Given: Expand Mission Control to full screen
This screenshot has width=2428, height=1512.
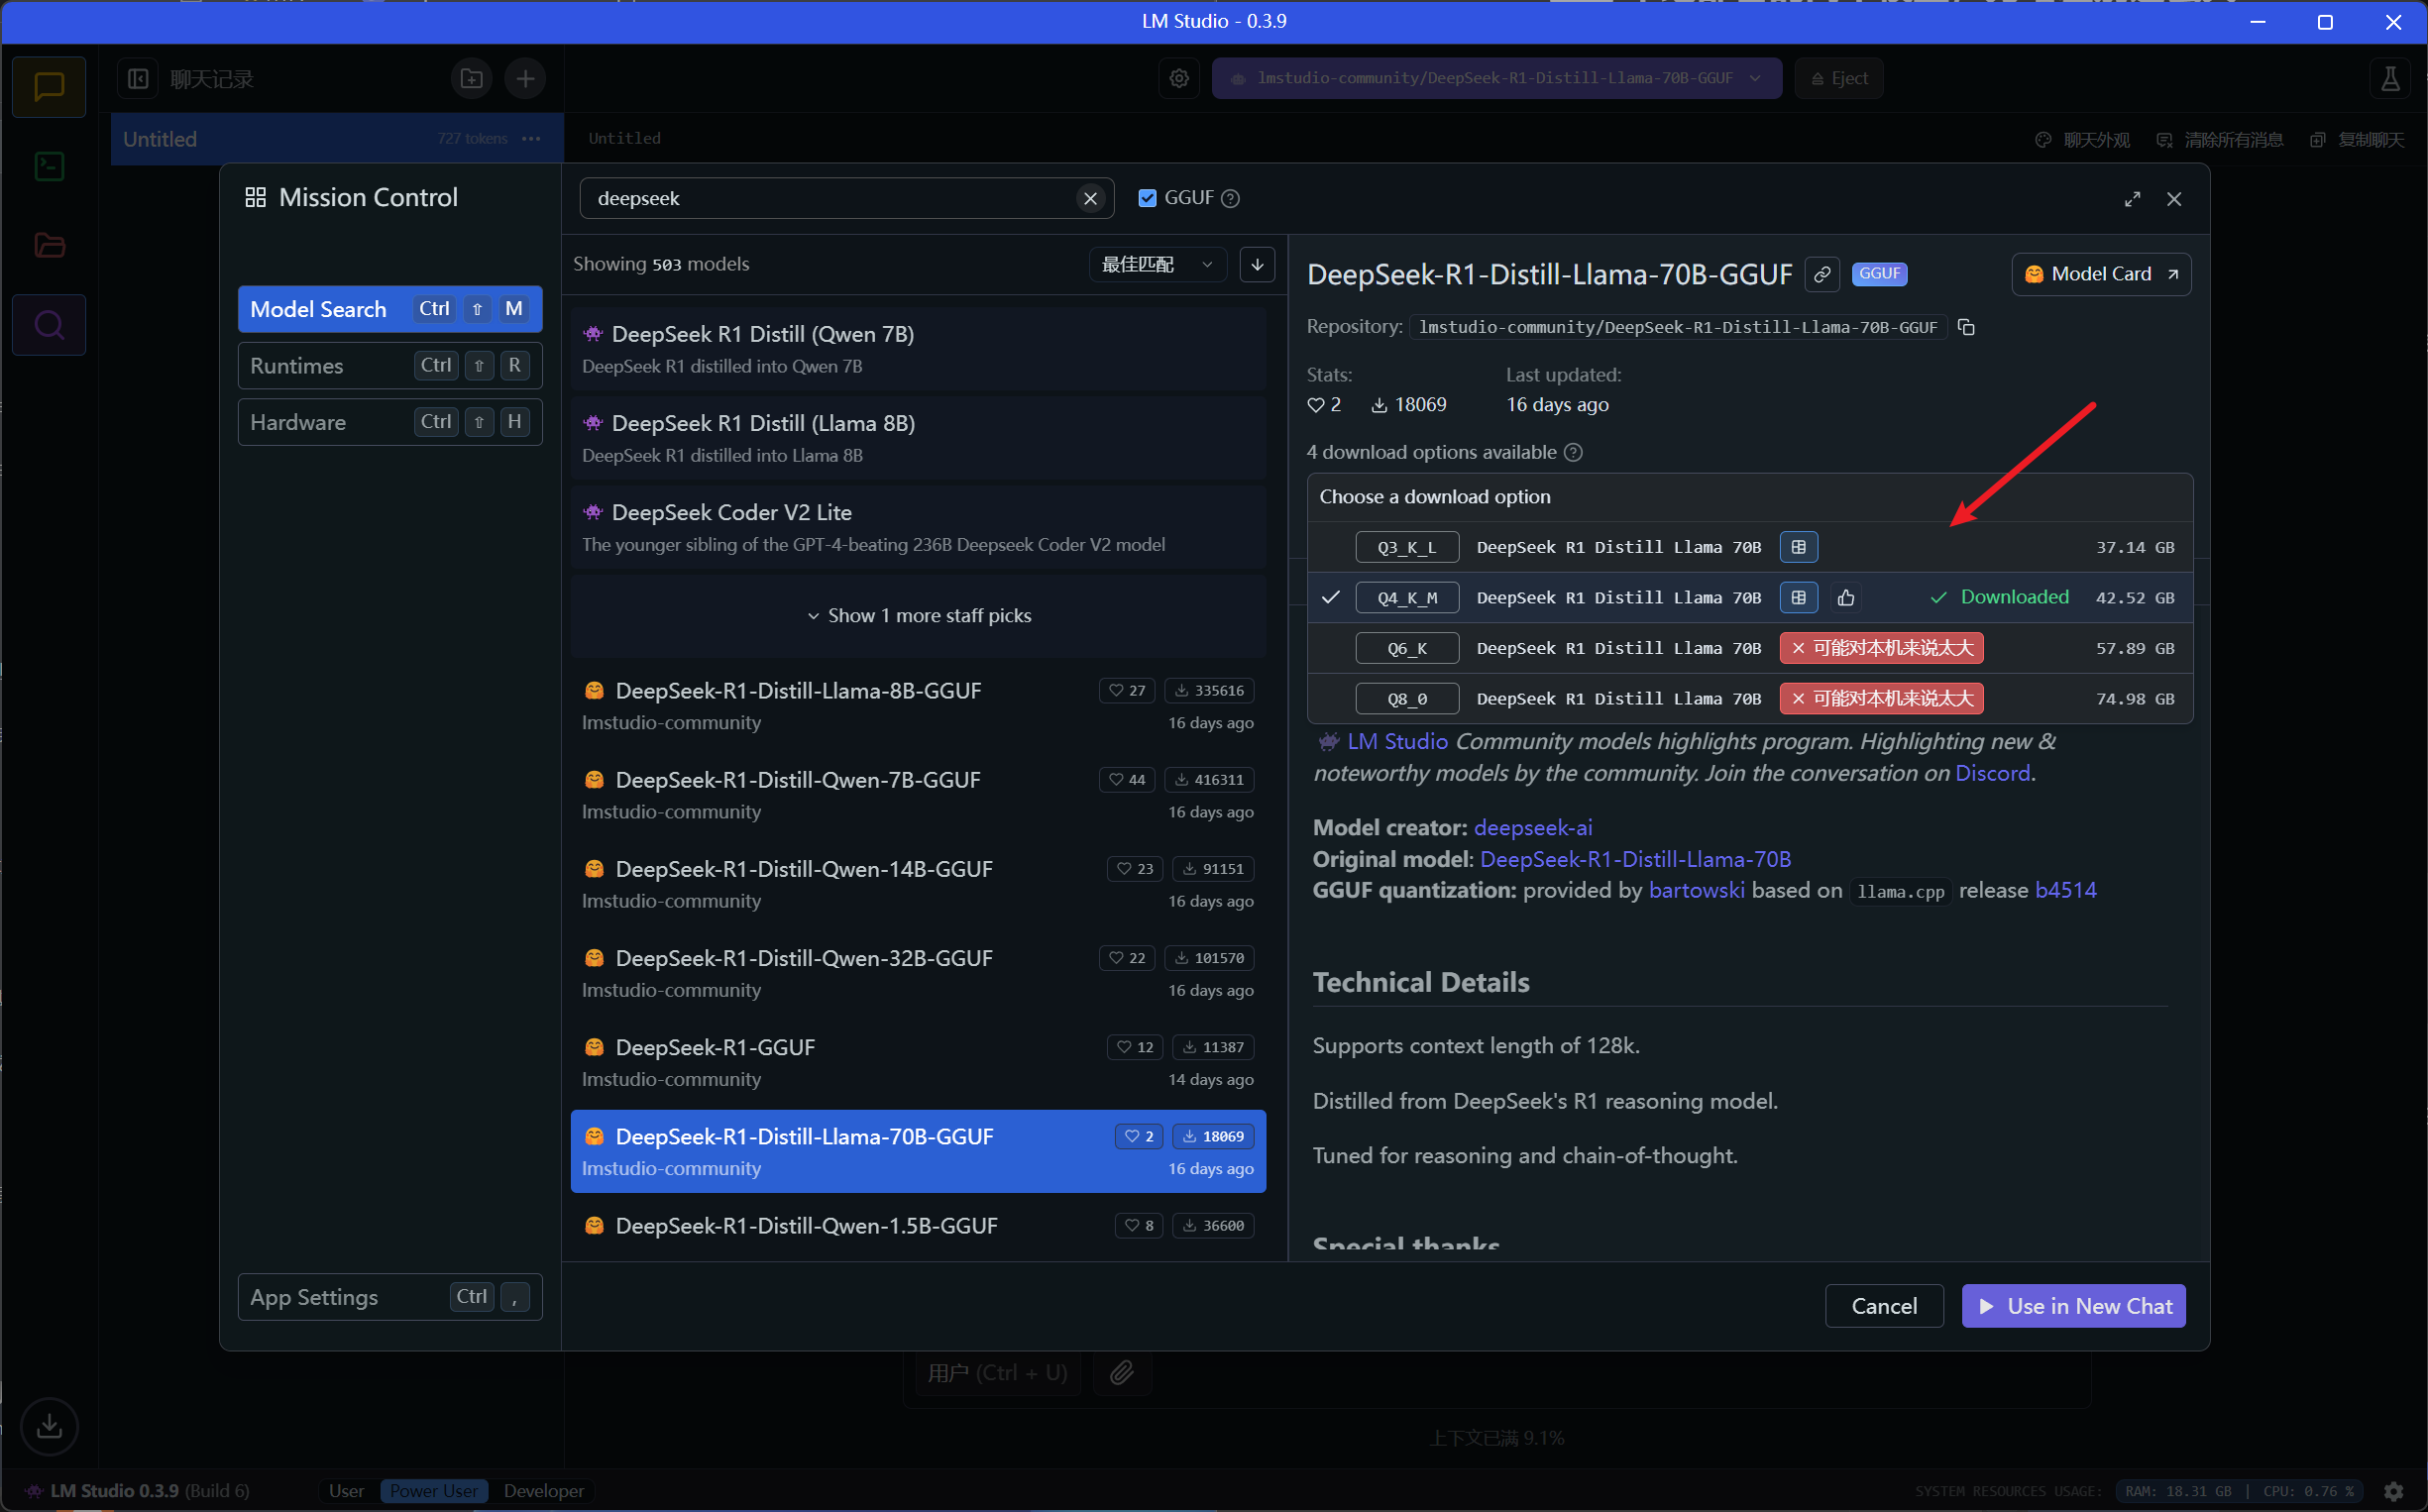Looking at the screenshot, I should point(2132,199).
